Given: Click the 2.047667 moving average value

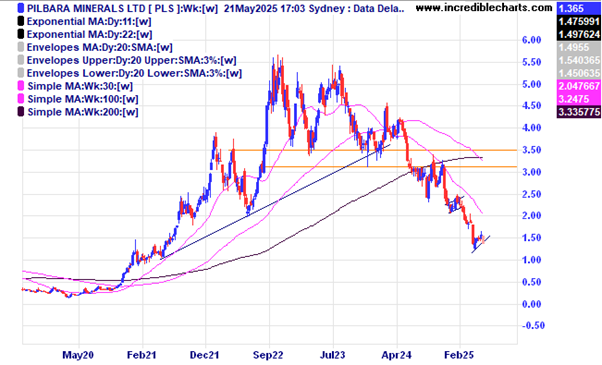Looking at the screenshot, I should click(579, 86).
